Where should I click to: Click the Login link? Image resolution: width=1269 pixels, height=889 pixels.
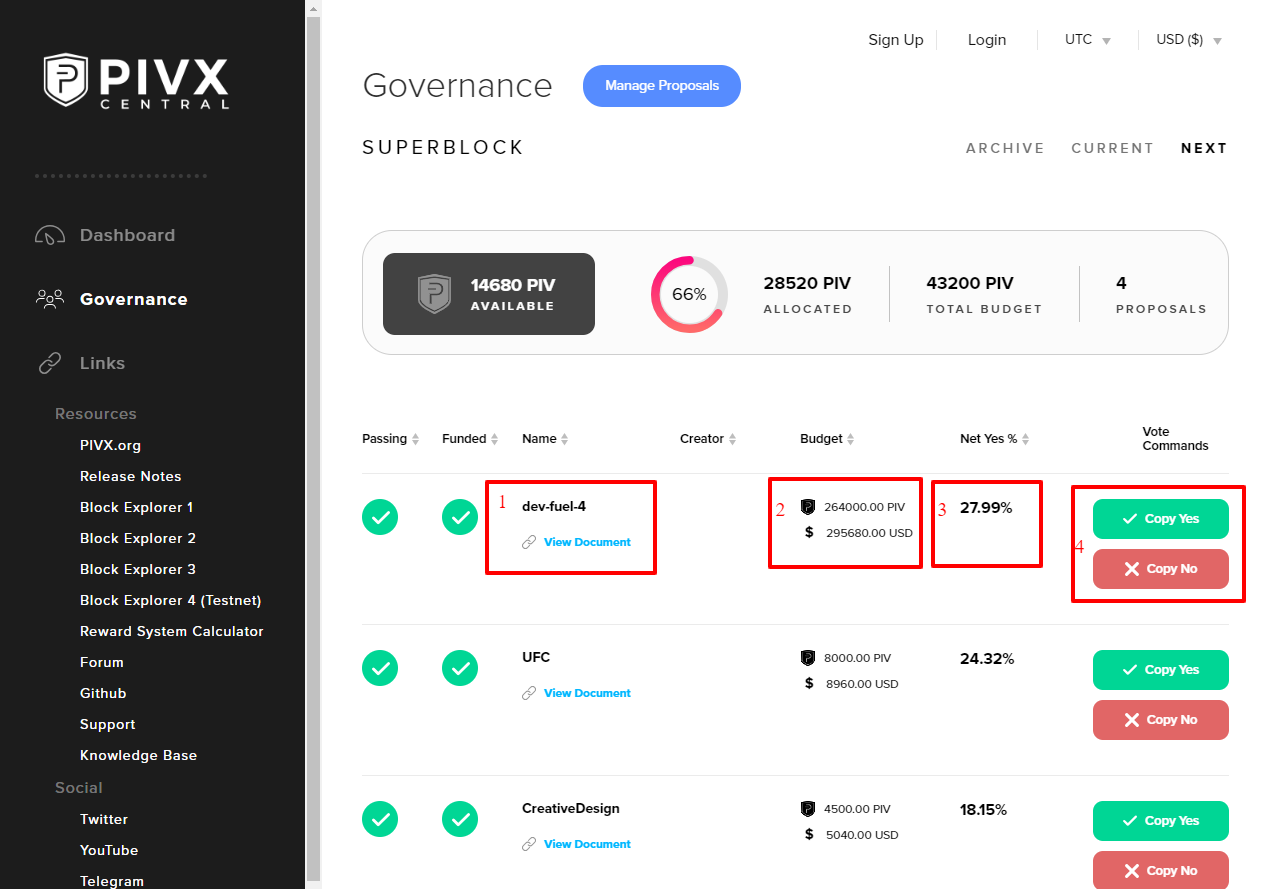pyautogui.click(x=987, y=40)
